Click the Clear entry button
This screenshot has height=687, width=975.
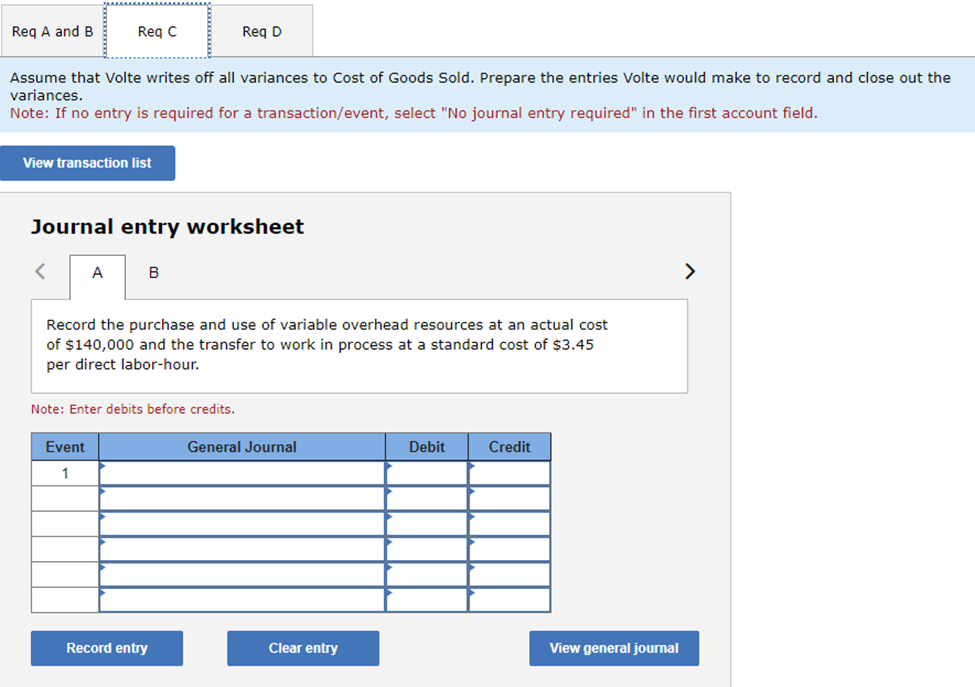pyautogui.click(x=303, y=648)
